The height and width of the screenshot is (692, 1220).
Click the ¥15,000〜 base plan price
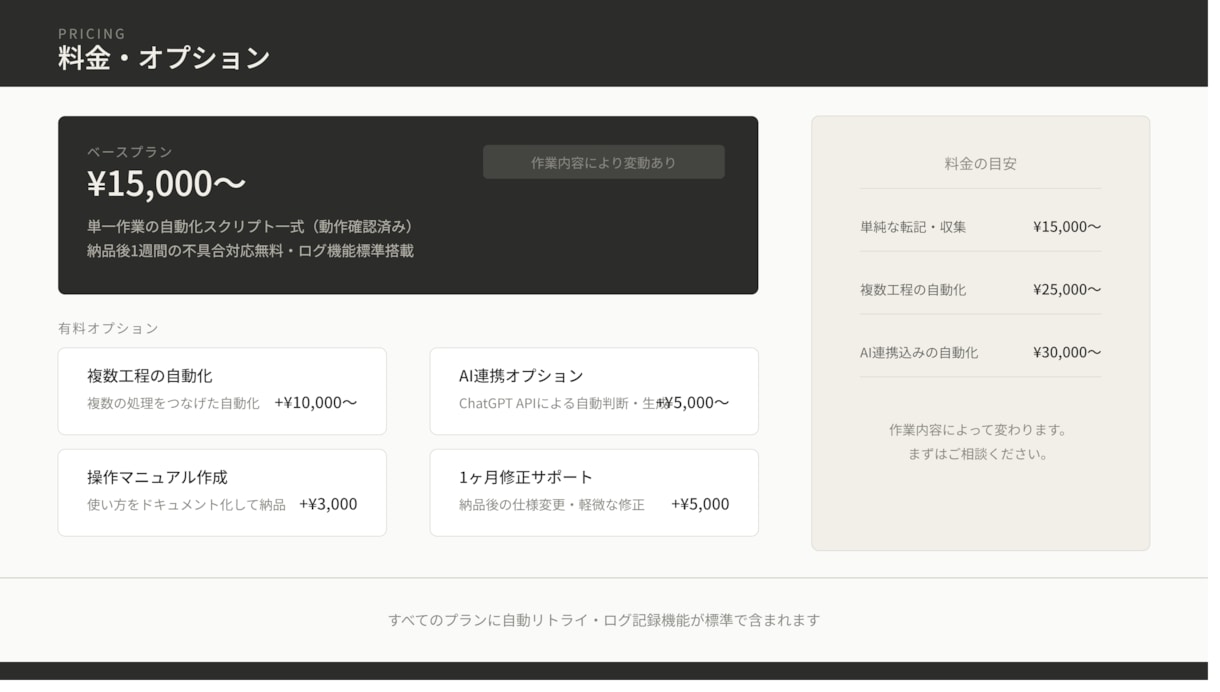168,185
